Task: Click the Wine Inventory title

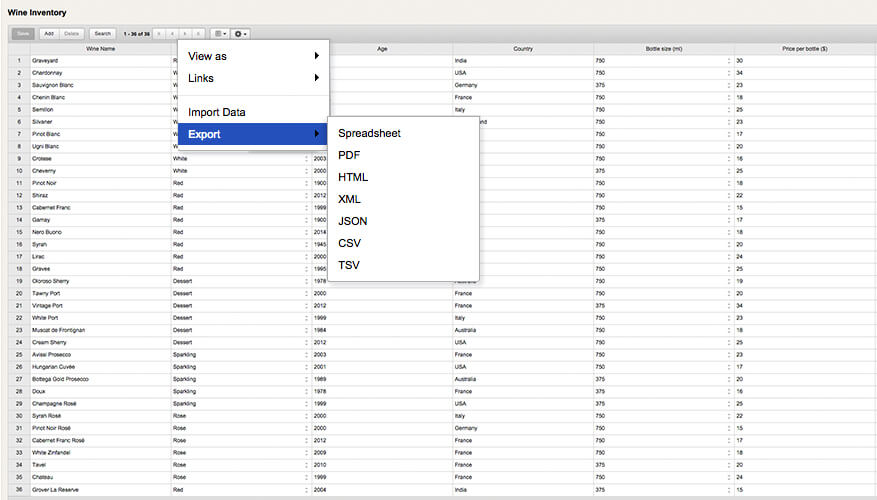Action: pyautogui.click(x=37, y=12)
